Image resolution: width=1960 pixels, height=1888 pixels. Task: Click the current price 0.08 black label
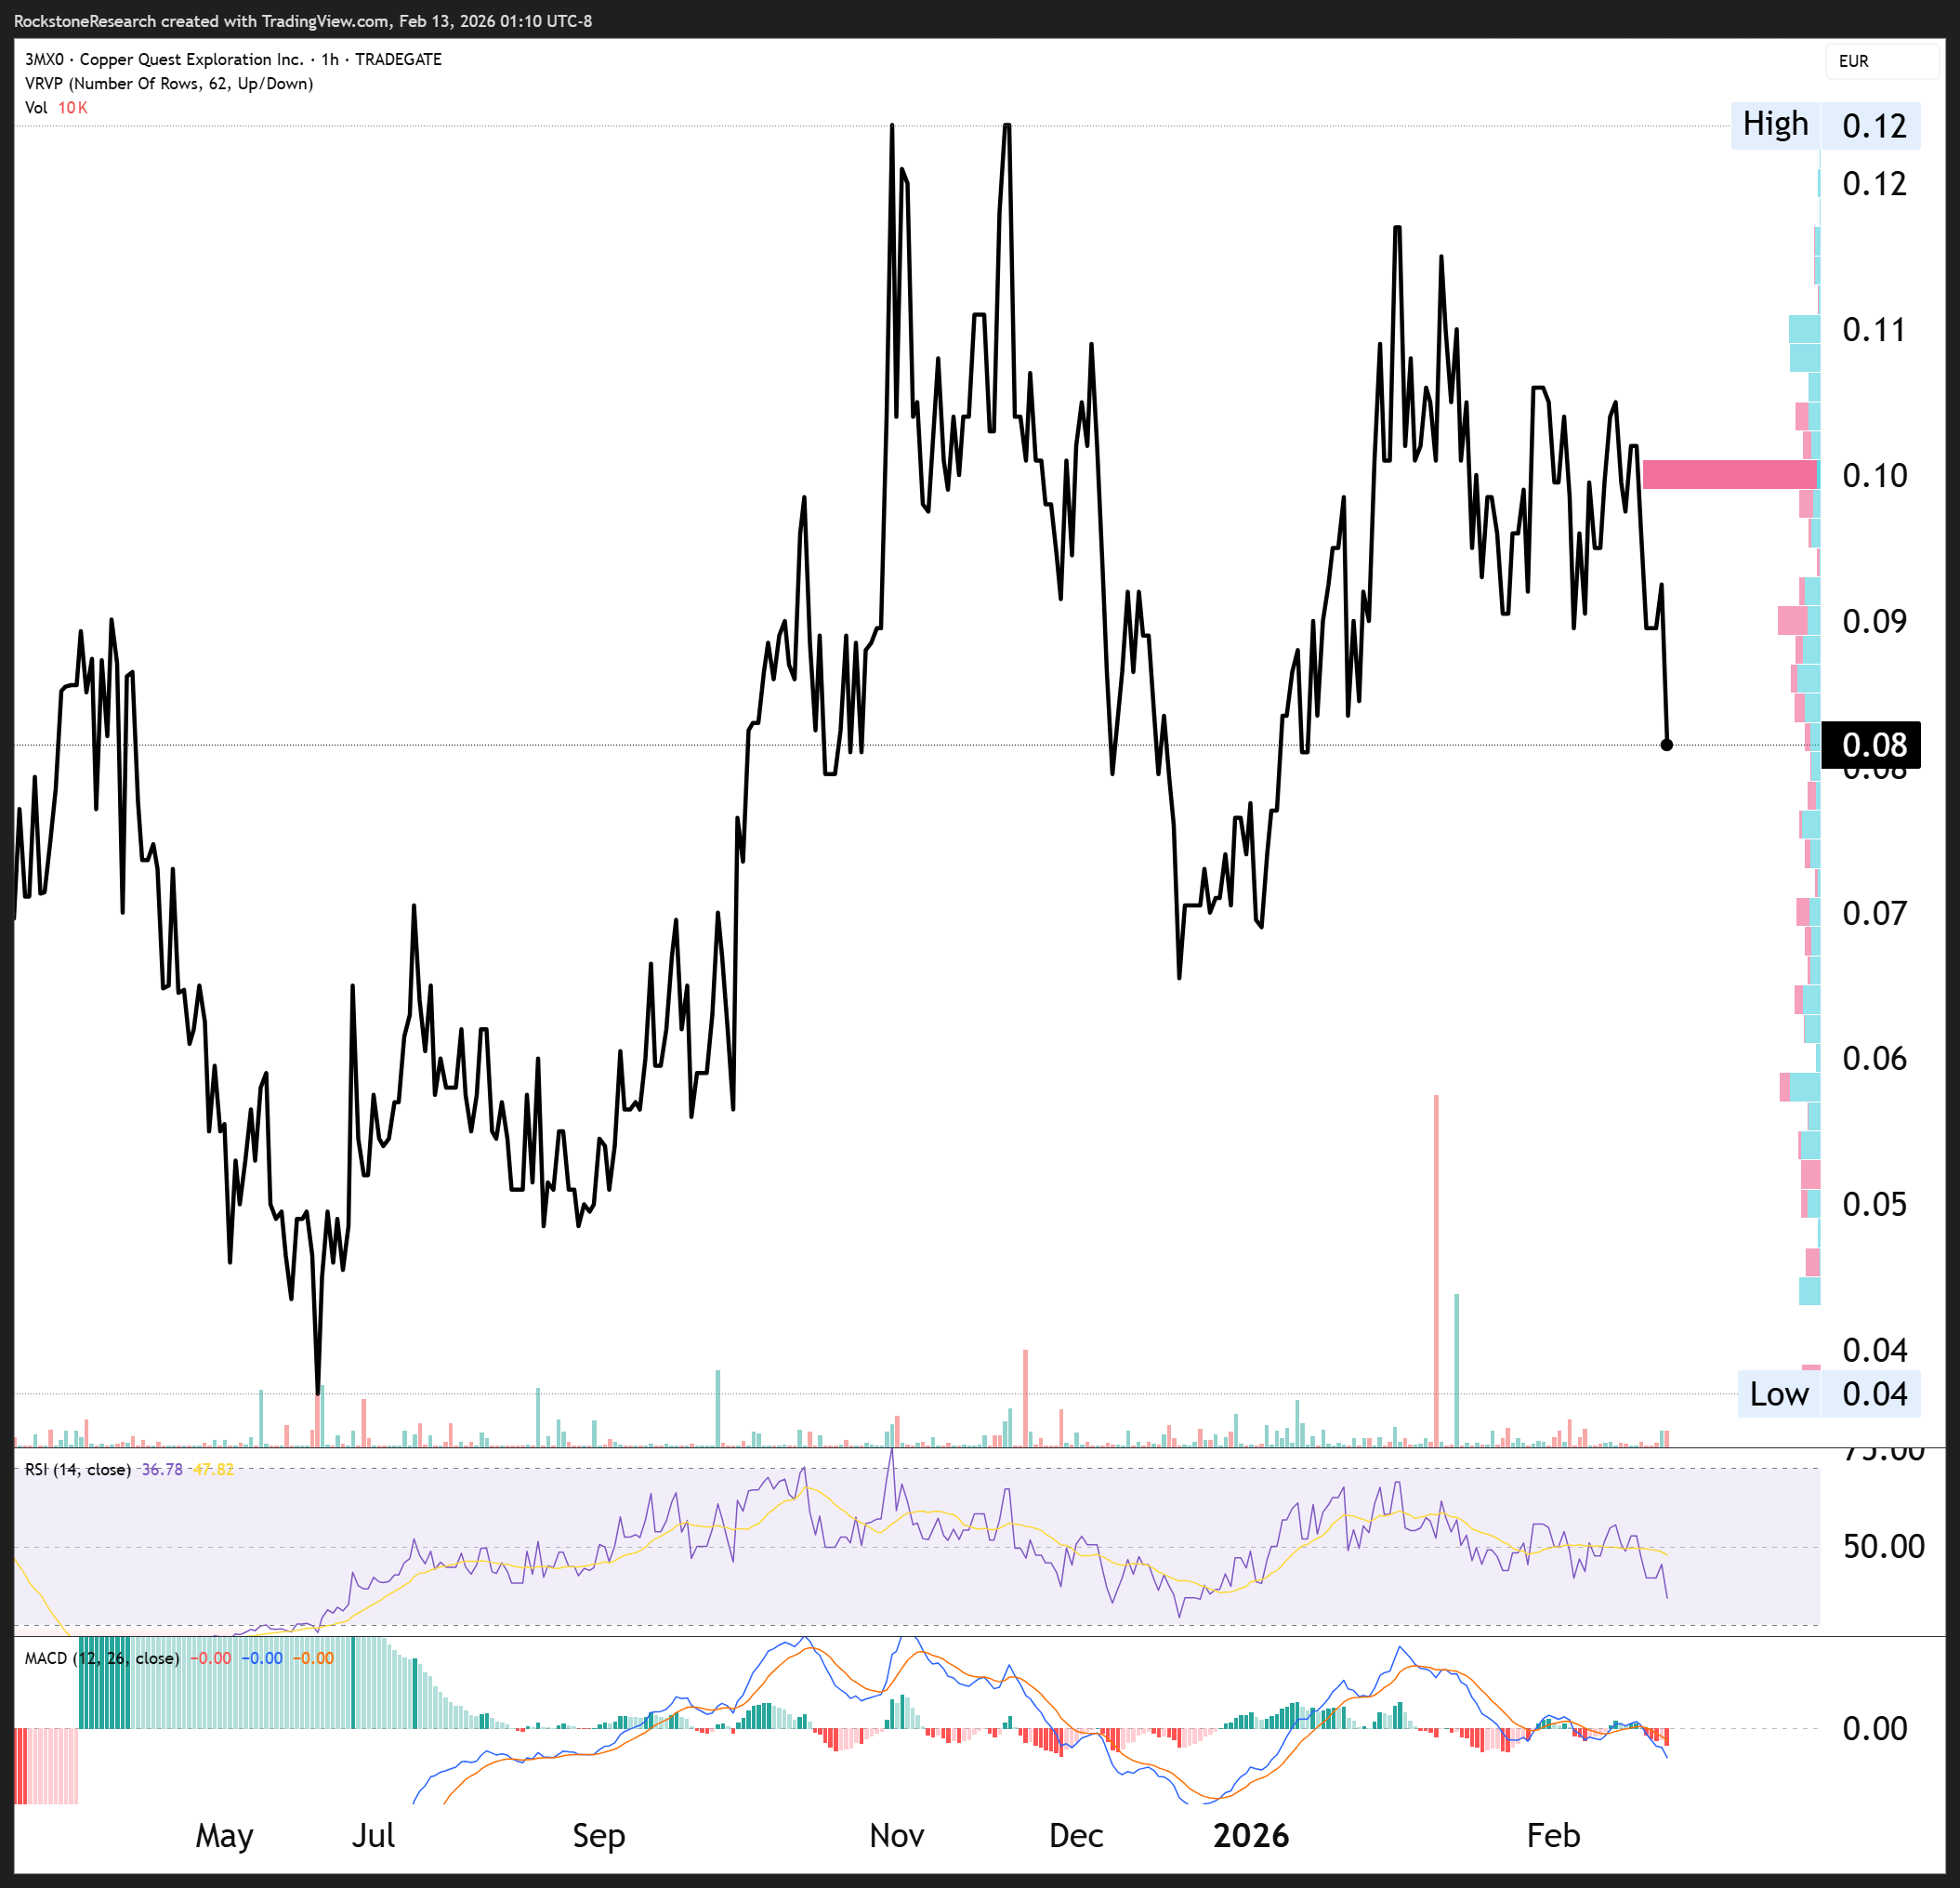pyautogui.click(x=1871, y=745)
